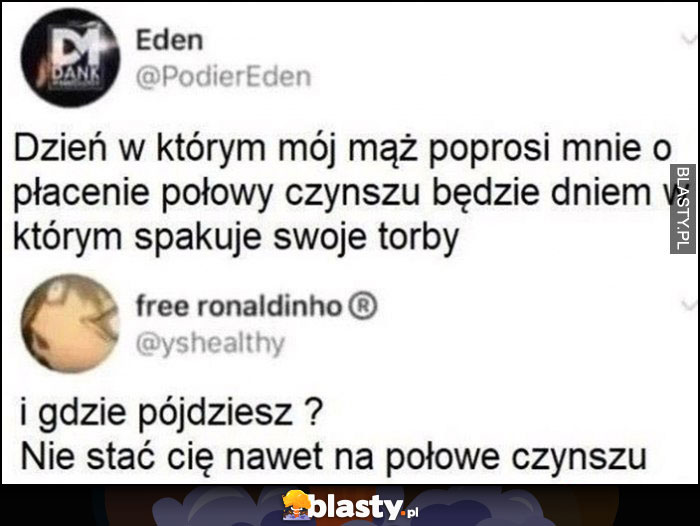This screenshot has height=526, width=700.
Task: Select the reply line 'Nie stać cię nawet'
Action: [171, 457]
